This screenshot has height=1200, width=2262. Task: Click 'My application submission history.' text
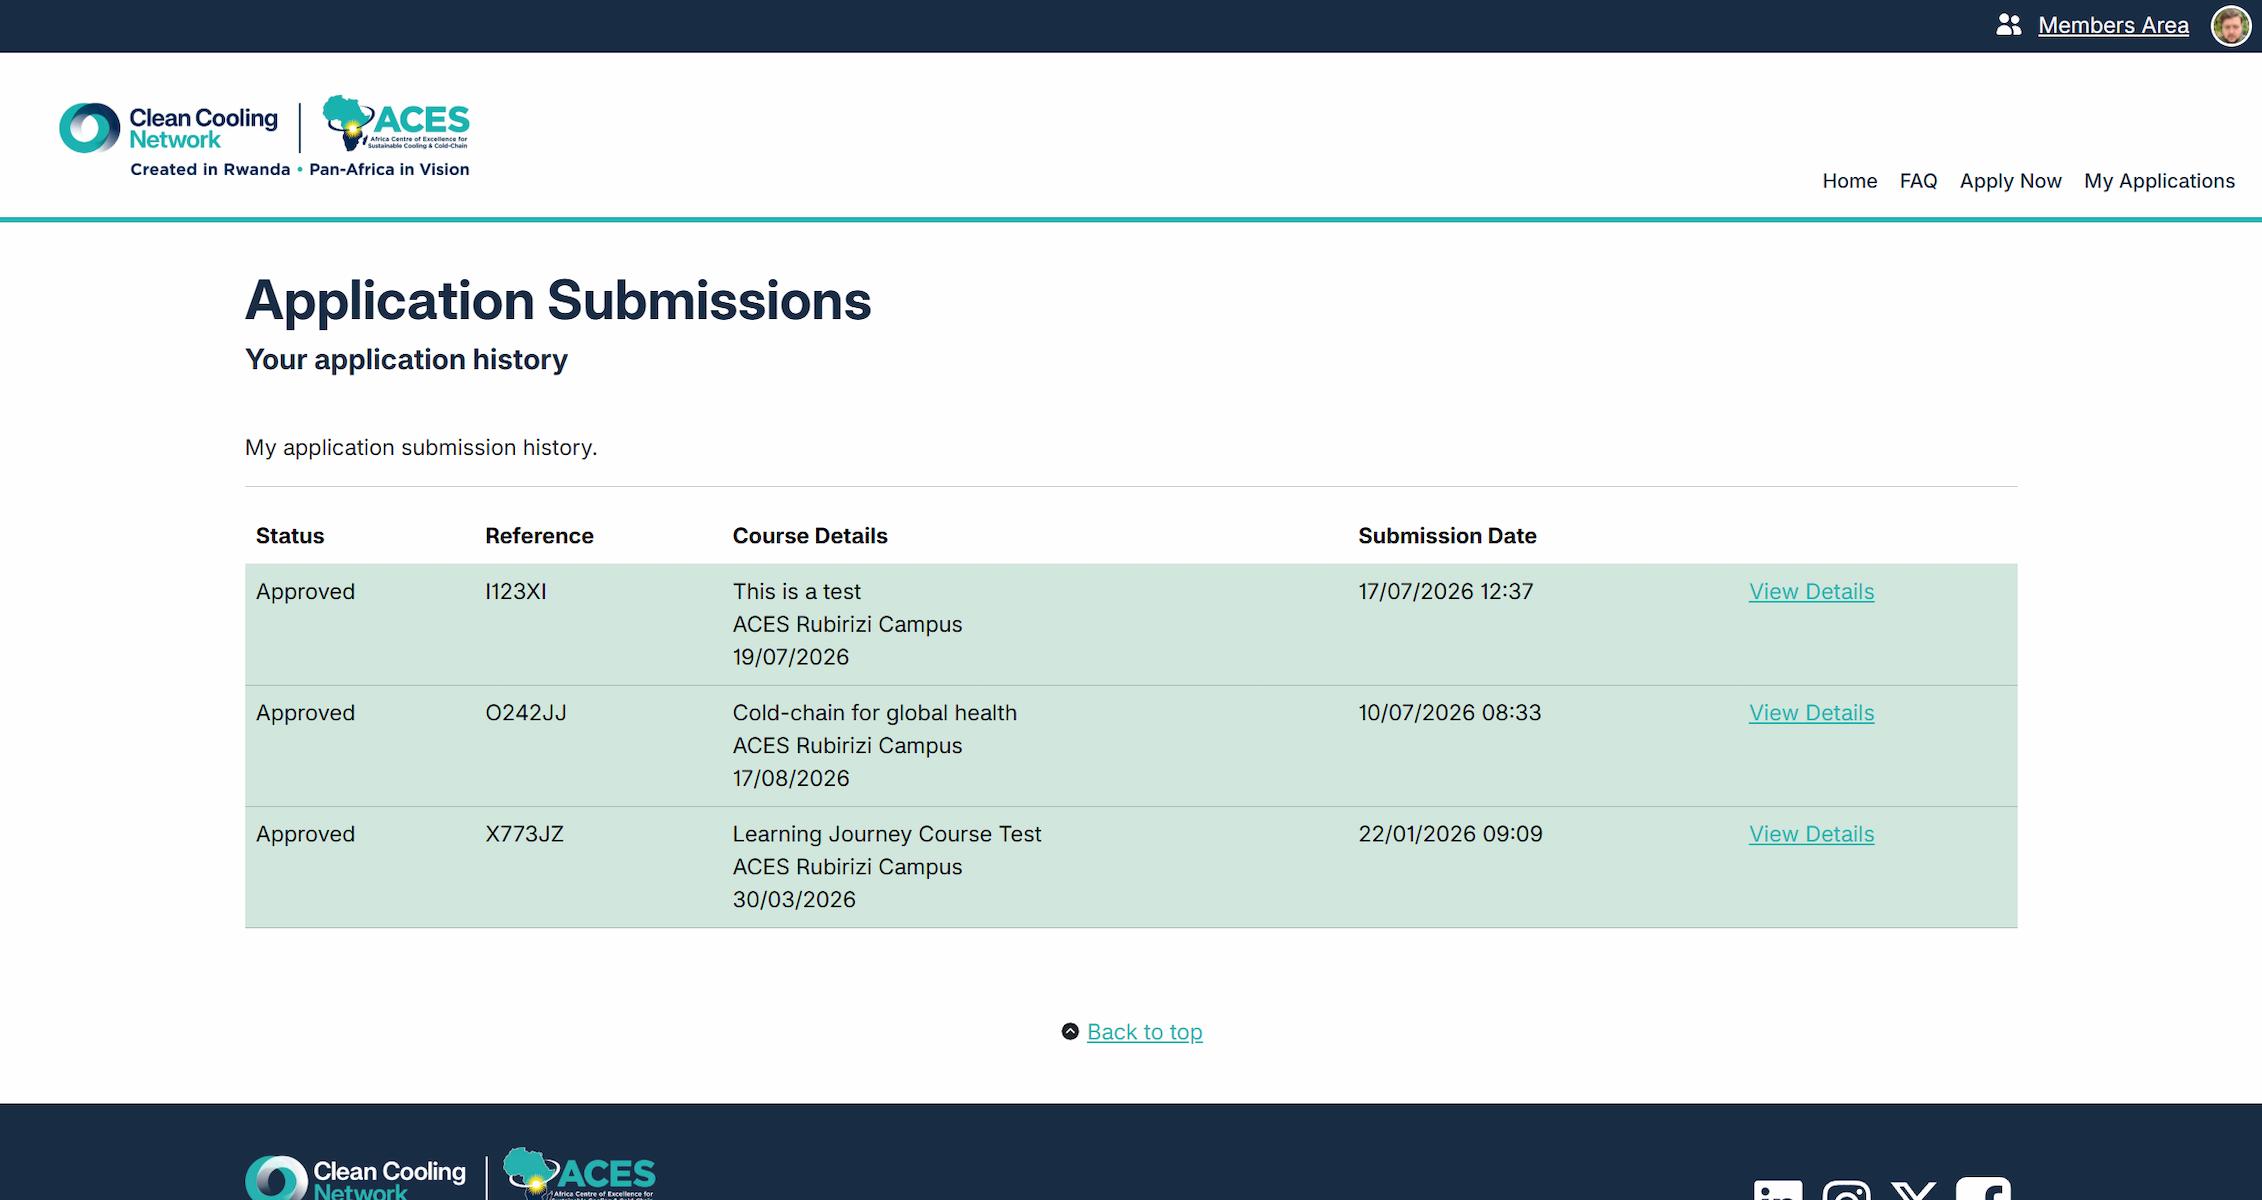421,447
